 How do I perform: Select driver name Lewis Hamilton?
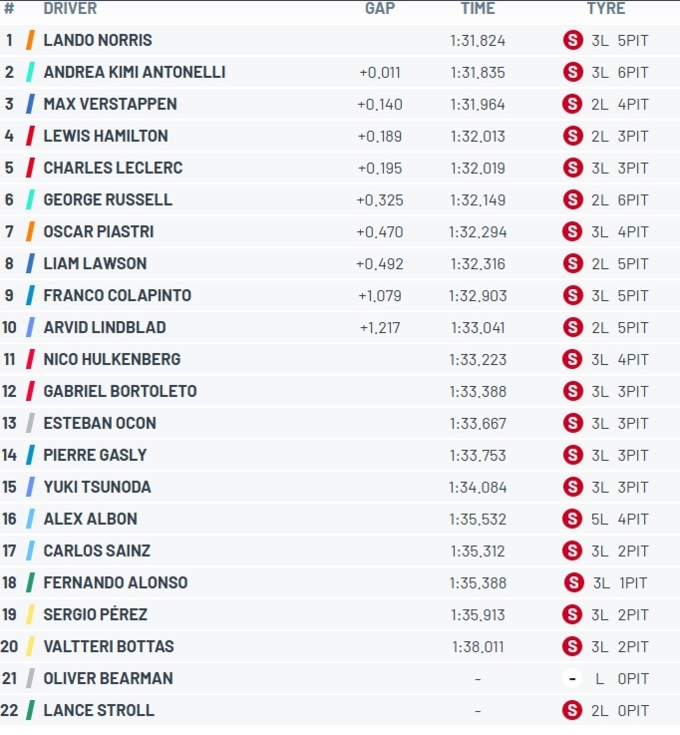click(x=105, y=136)
